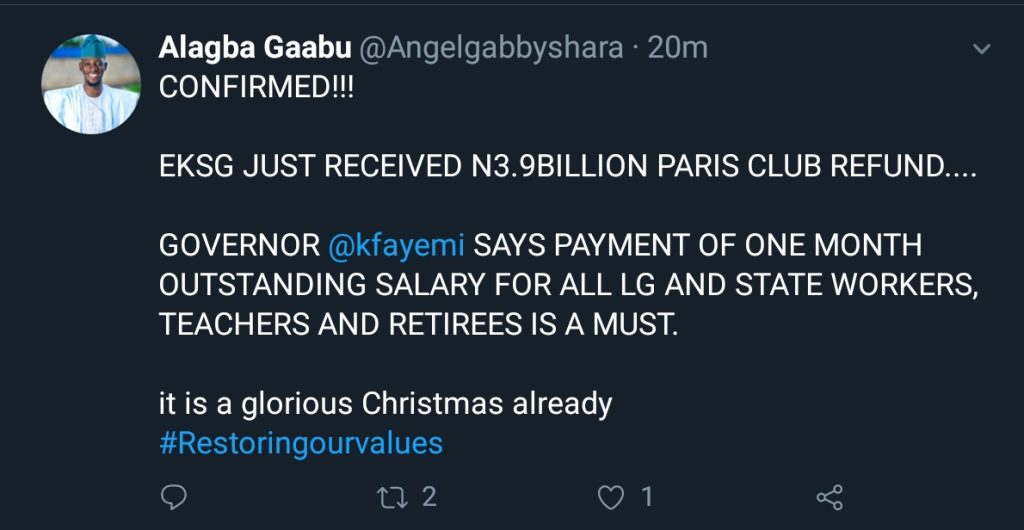
Task: Reply to Alagba Gaabu's tweet
Action: click(x=174, y=496)
